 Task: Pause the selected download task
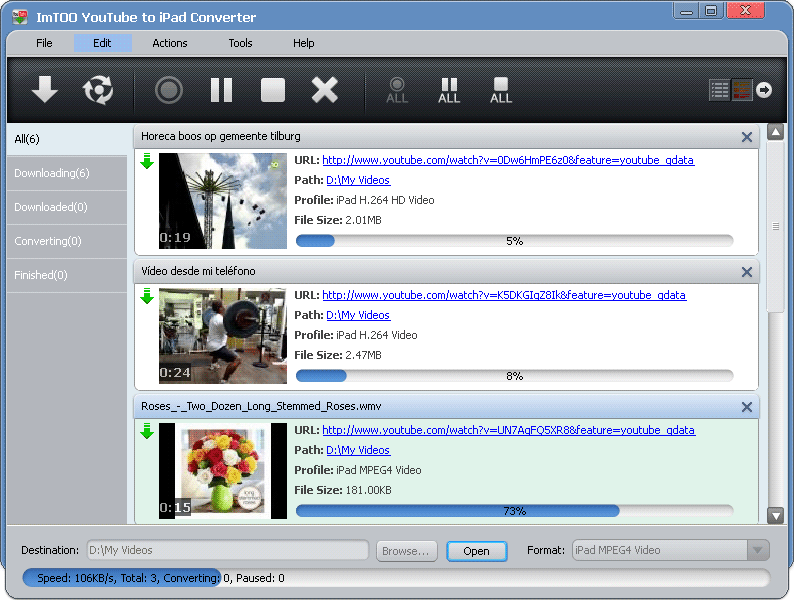point(221,90)
